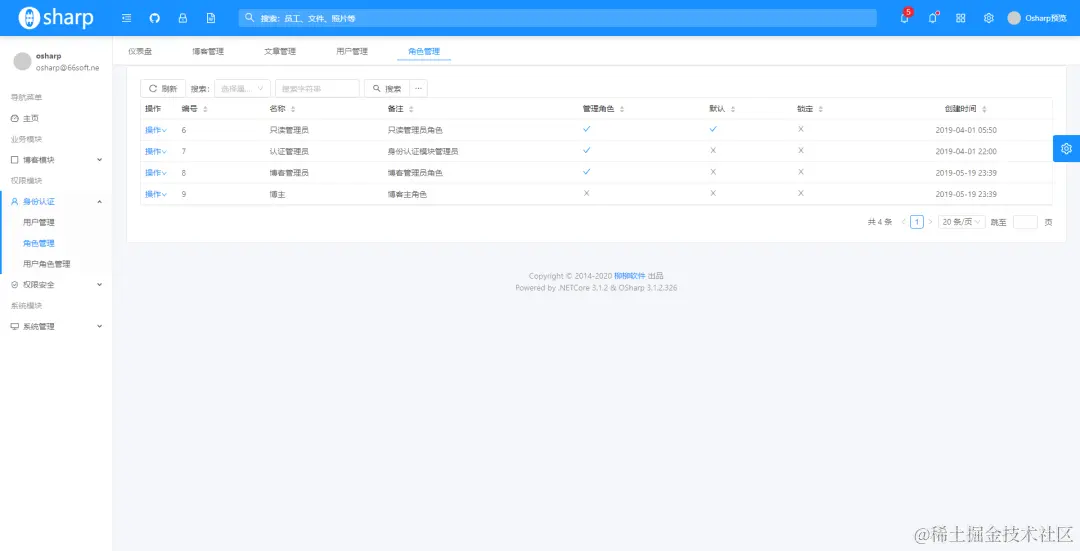Open the 柳柳软件 link in footer
Viewport: 1080px width, 551px height.
630,276
